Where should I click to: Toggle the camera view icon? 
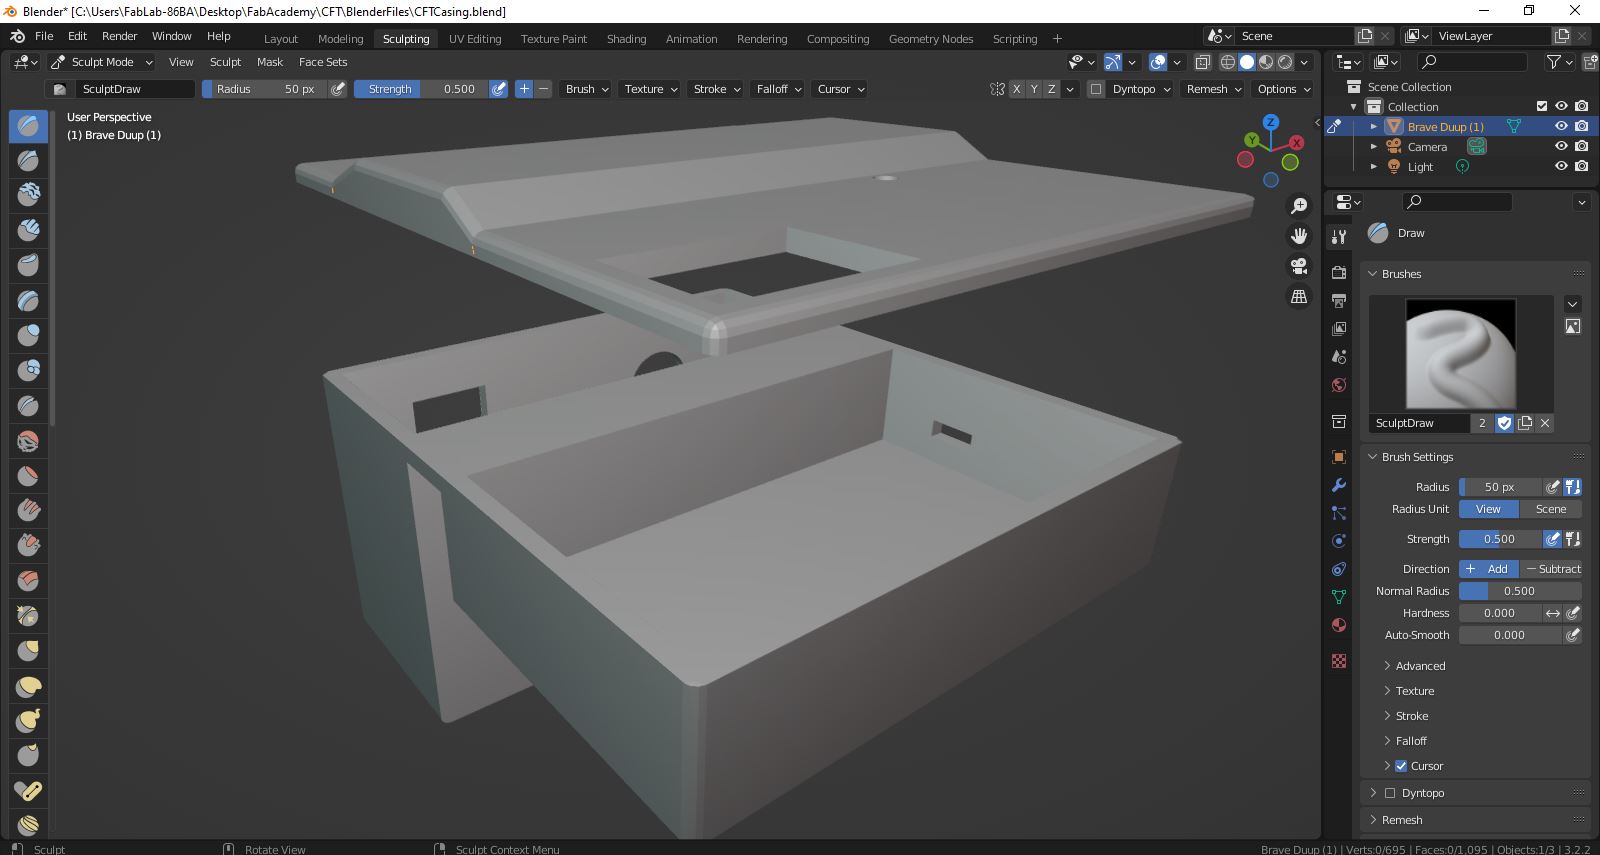(1299, 266)
